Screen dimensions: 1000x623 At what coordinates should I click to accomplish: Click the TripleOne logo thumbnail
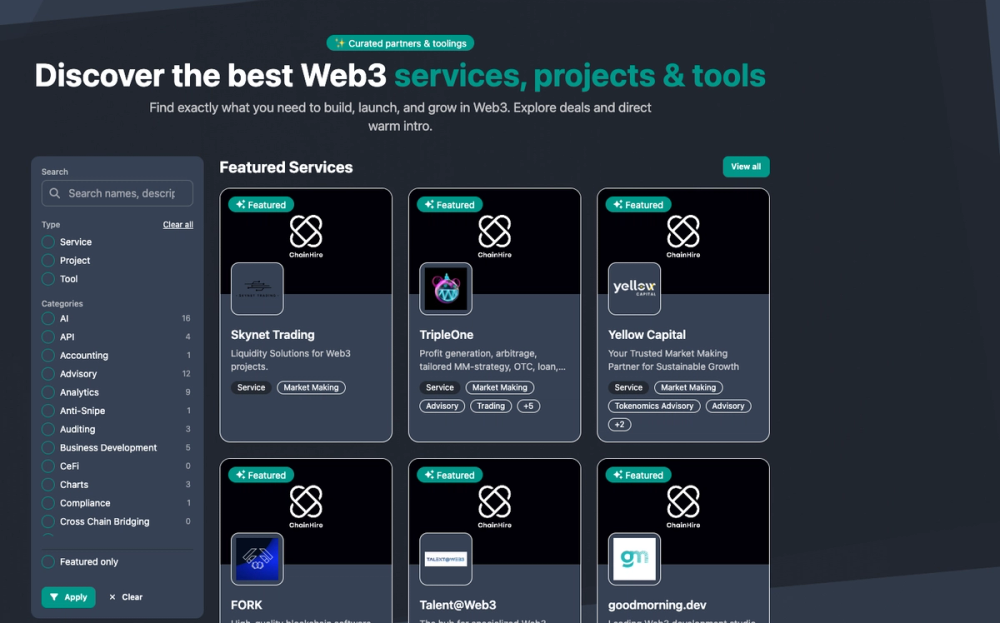[446, 289]
